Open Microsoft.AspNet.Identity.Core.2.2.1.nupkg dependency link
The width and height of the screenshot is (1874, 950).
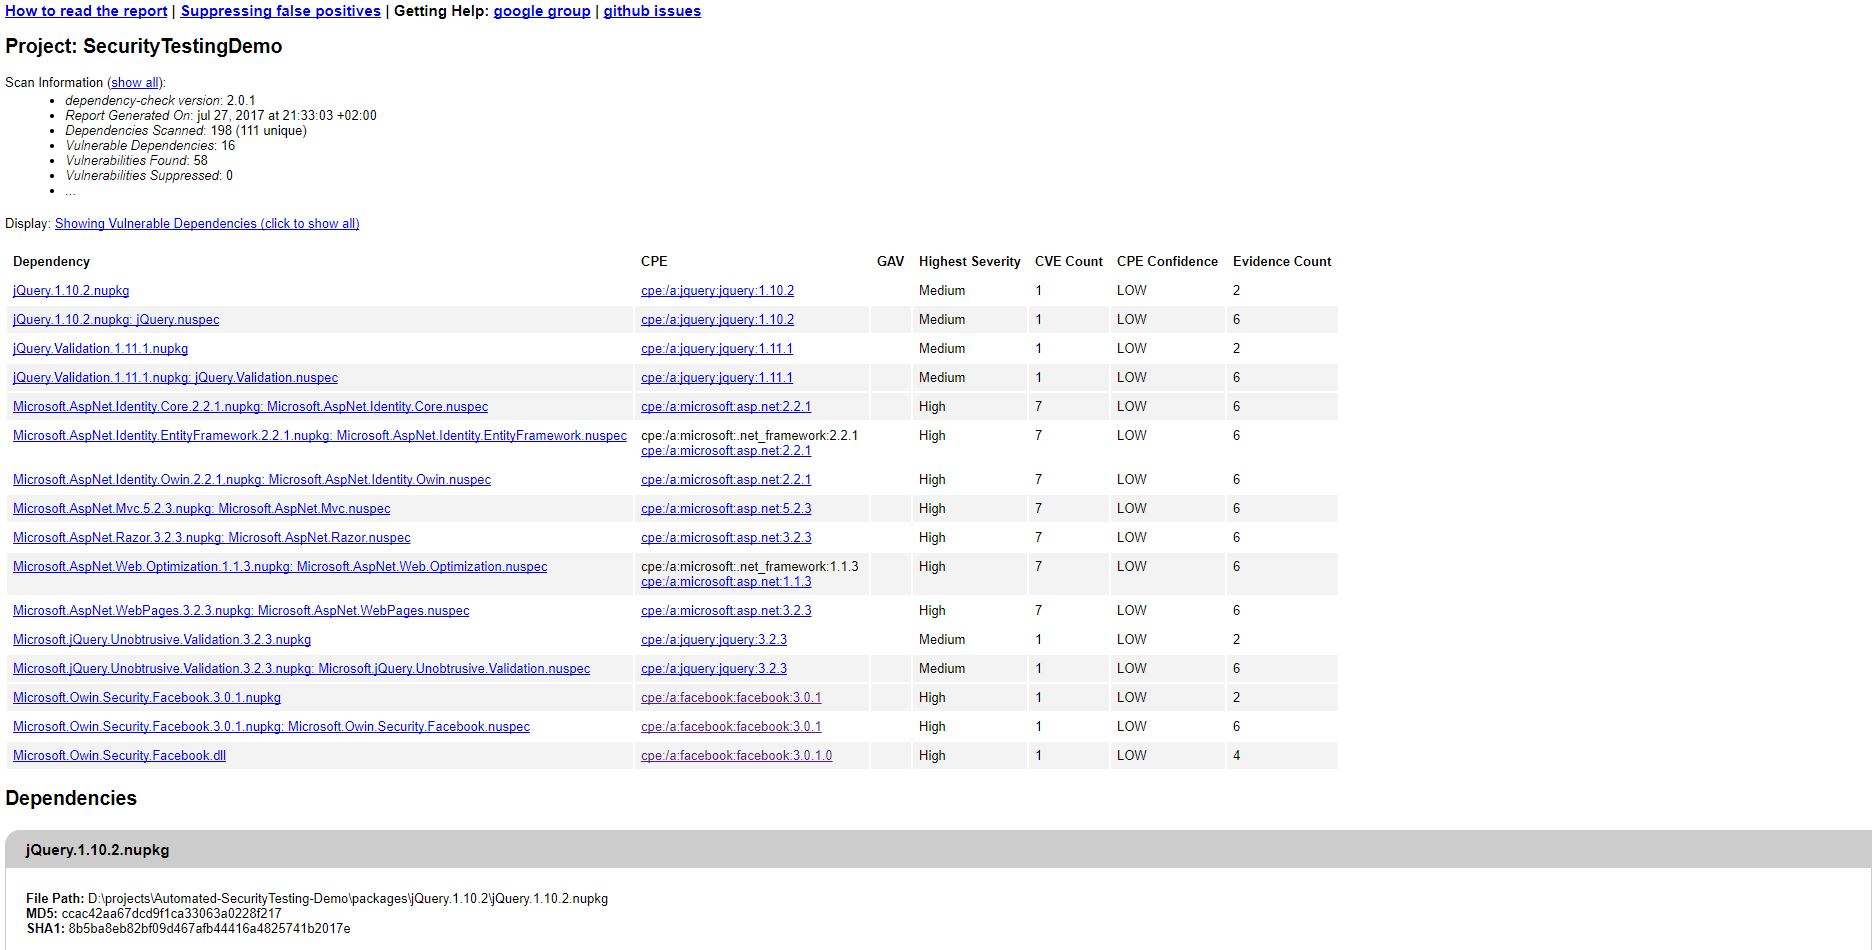coord(250,407)
